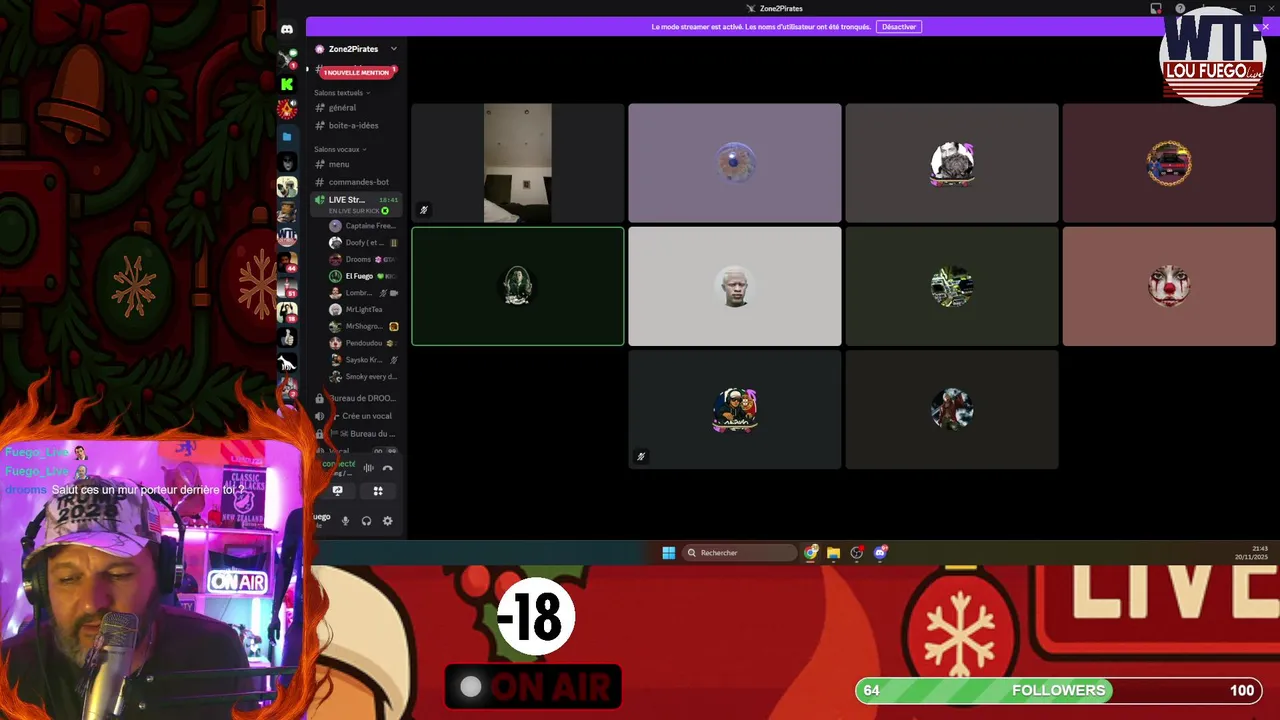1280x720 pixels.
Task: Open the thumbs-up server icon
Action: (x=287, y=337)
